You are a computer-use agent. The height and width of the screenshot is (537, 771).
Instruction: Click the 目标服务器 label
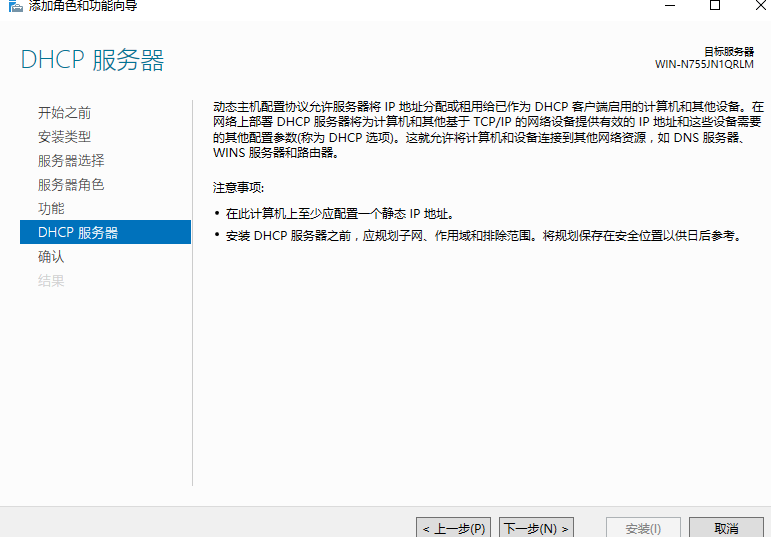pos(729,52)
